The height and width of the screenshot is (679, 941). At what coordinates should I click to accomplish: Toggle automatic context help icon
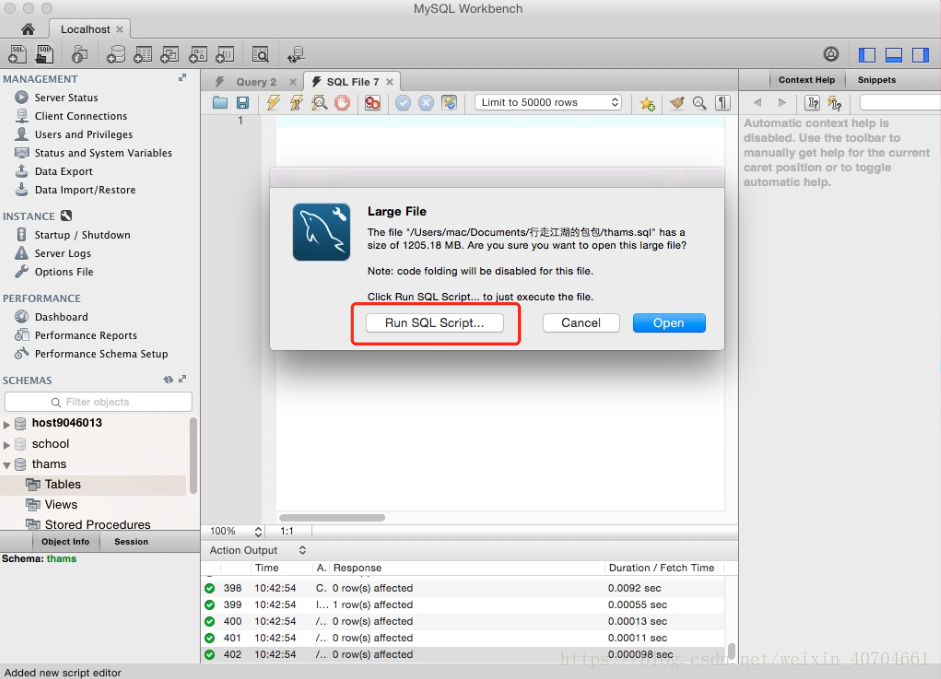[835, 103]
